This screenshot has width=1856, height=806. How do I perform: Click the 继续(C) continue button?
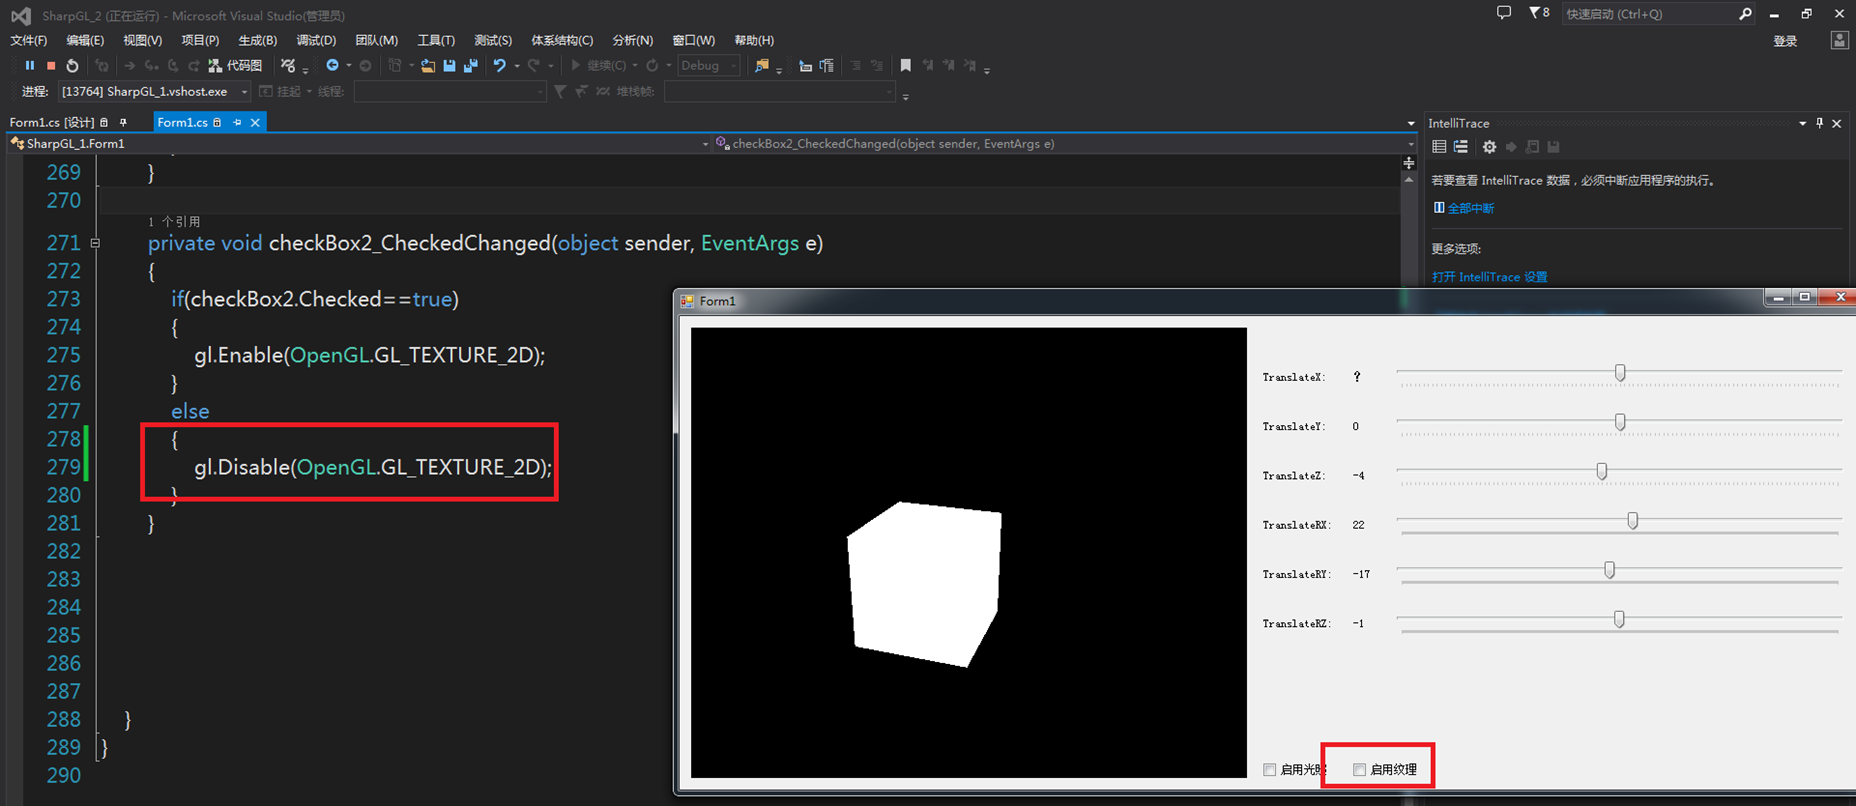click(x=599, y=66)
